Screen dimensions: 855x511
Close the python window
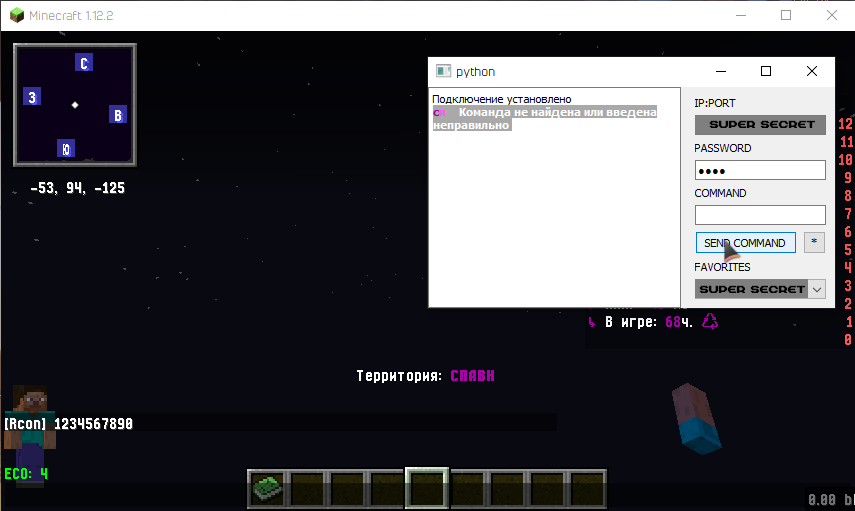point(812,71)
